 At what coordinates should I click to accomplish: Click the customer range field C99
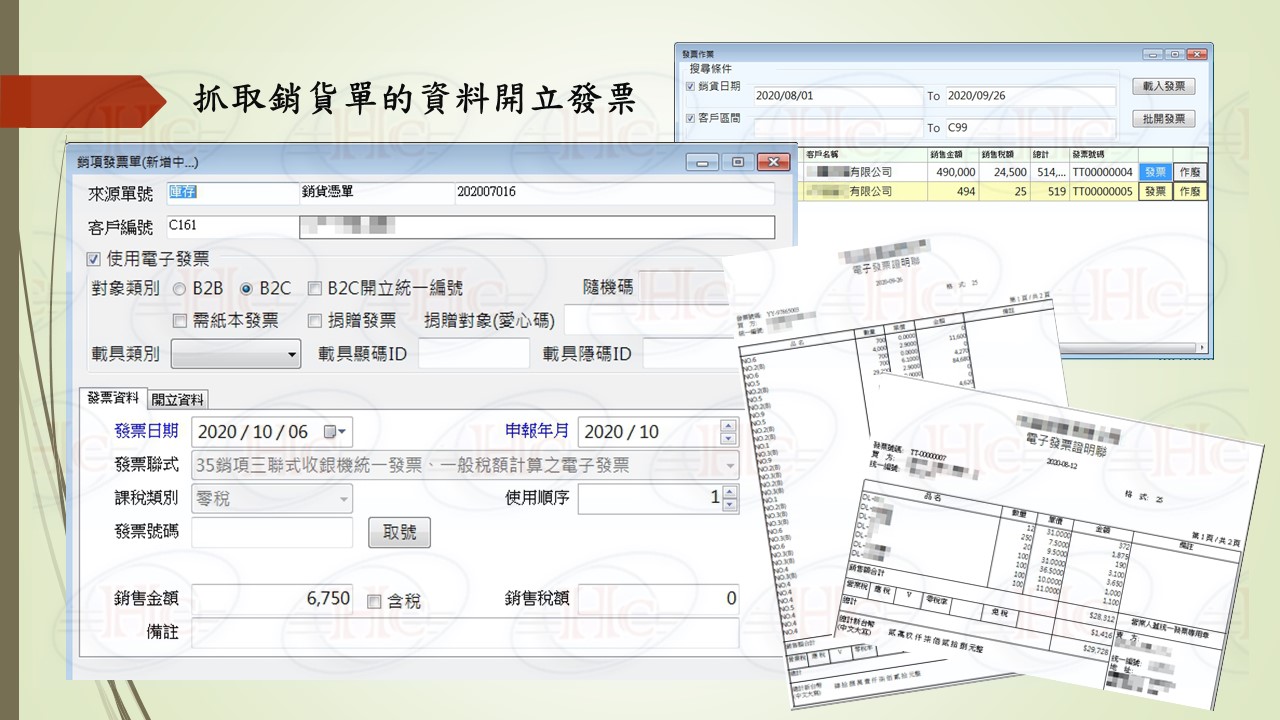(1030, 128)
